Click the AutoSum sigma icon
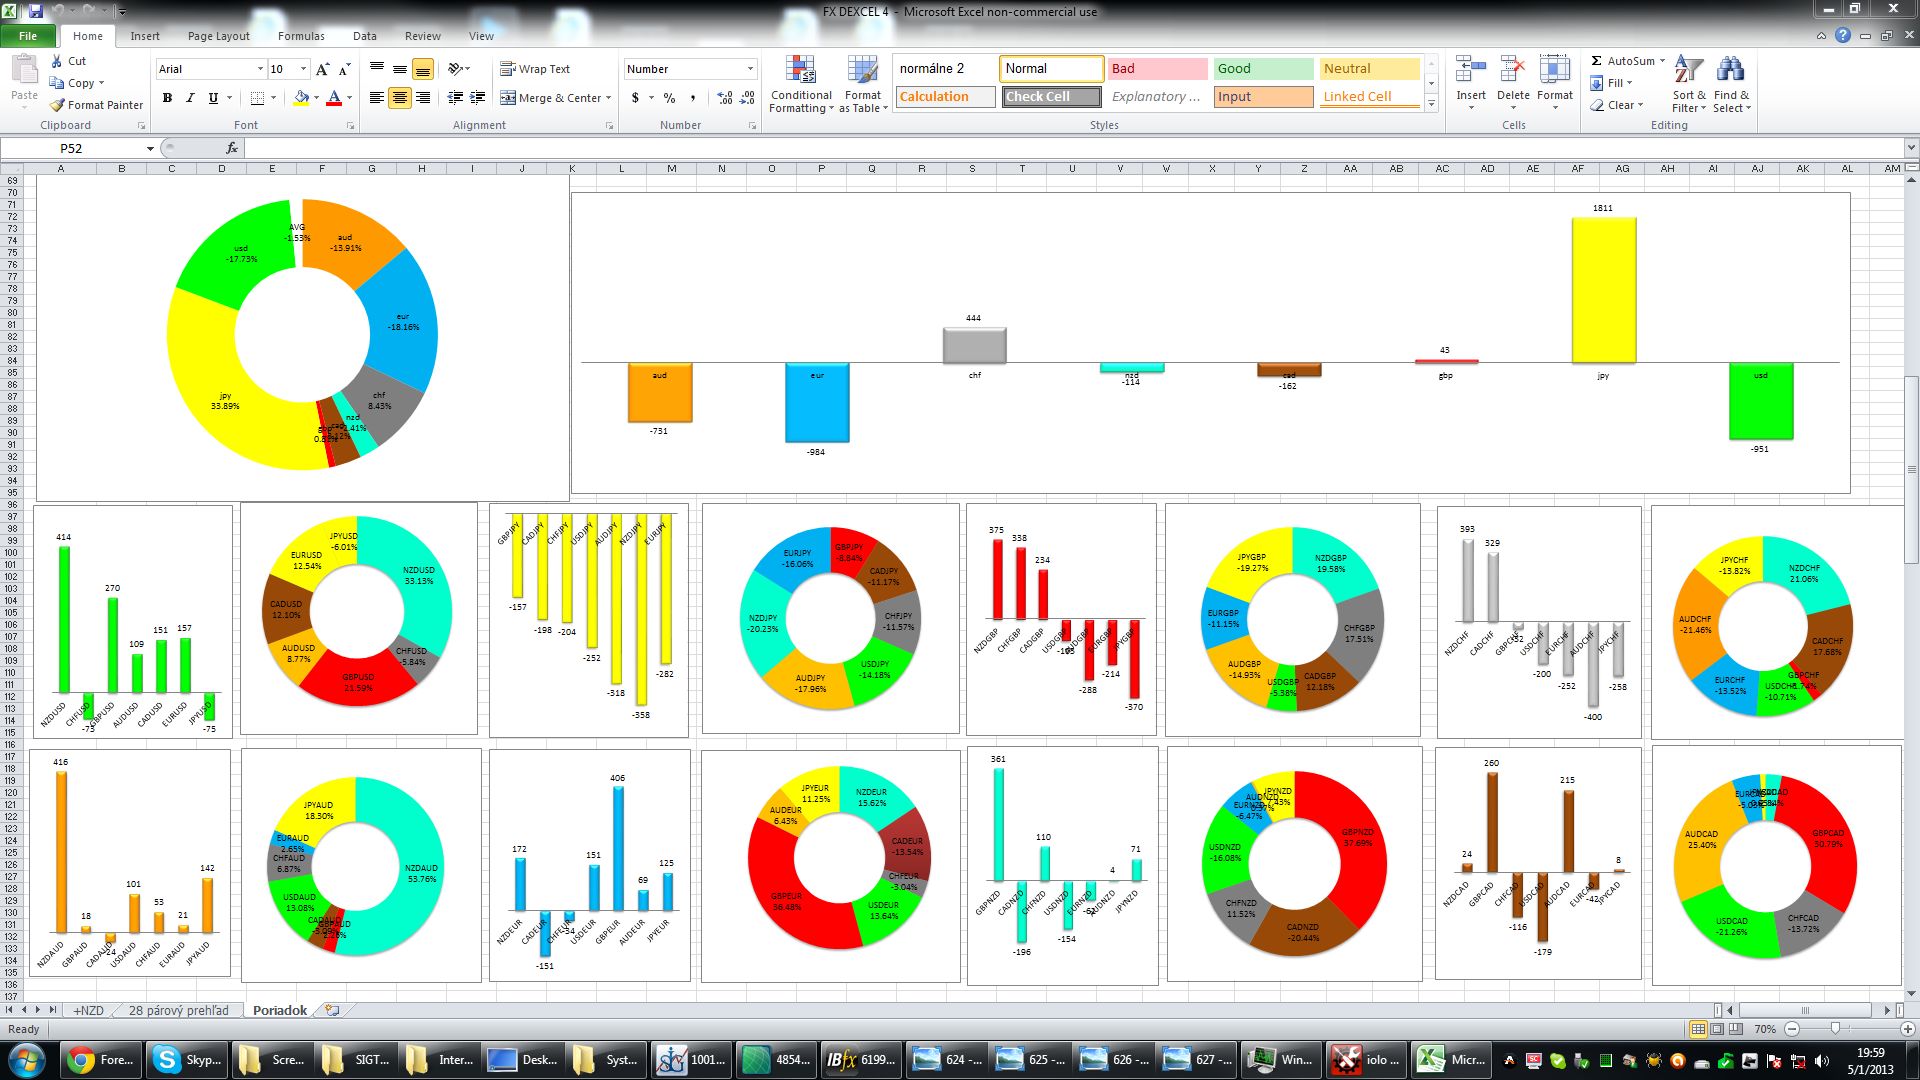 tap(1597, 61)
